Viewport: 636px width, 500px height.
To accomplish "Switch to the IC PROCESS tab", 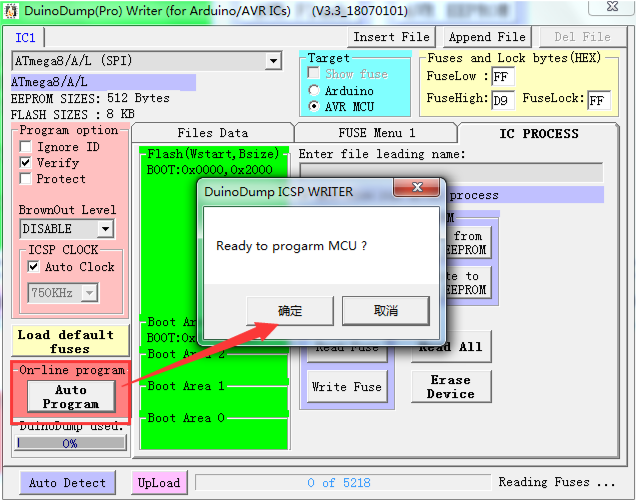I will (x=539, y=133).
